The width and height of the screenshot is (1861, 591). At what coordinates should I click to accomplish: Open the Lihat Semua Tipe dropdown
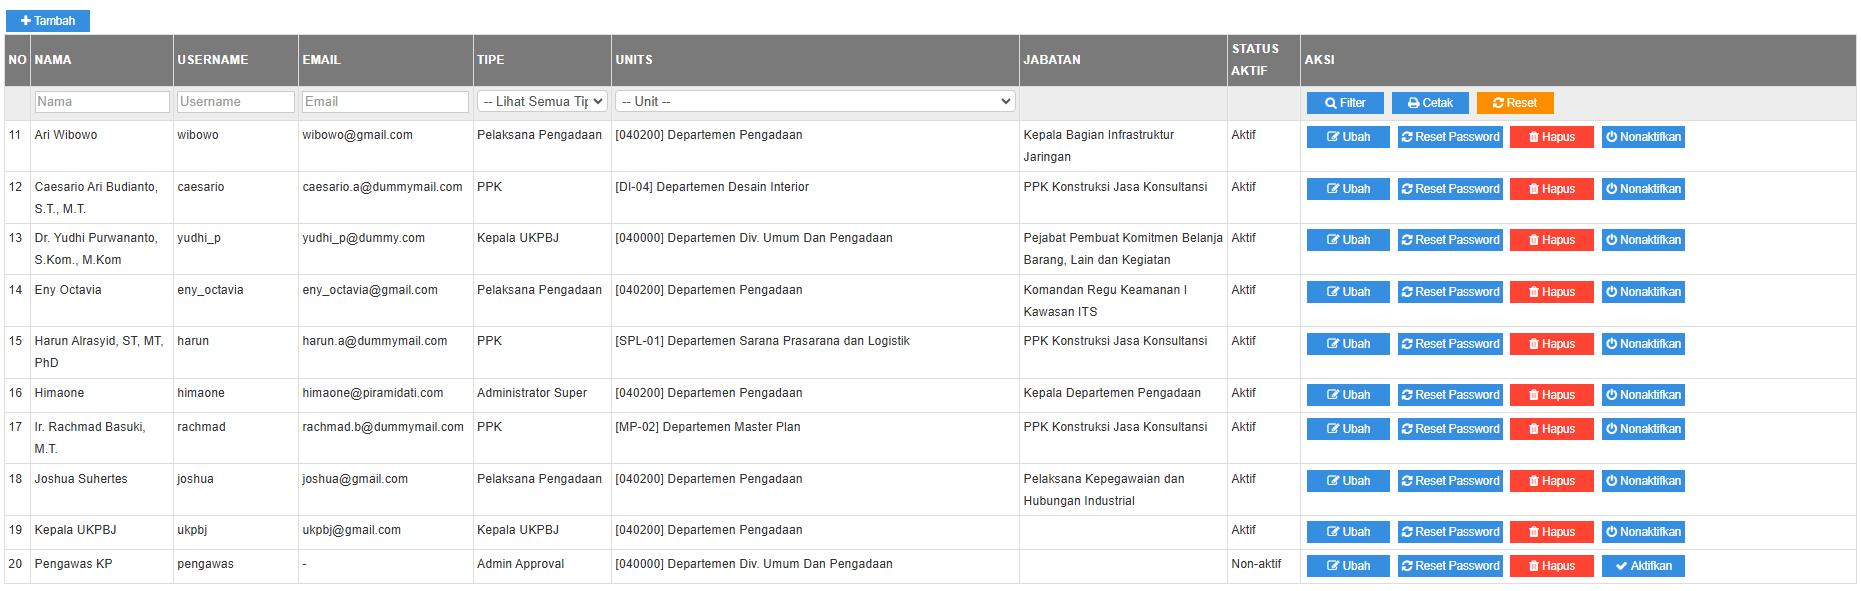tap(542, 102)
